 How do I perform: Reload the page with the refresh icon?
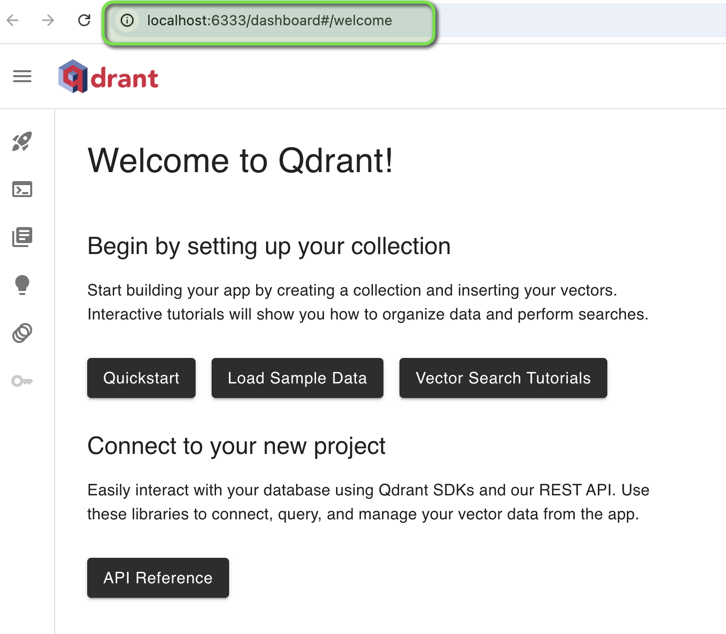pos(84,20)
